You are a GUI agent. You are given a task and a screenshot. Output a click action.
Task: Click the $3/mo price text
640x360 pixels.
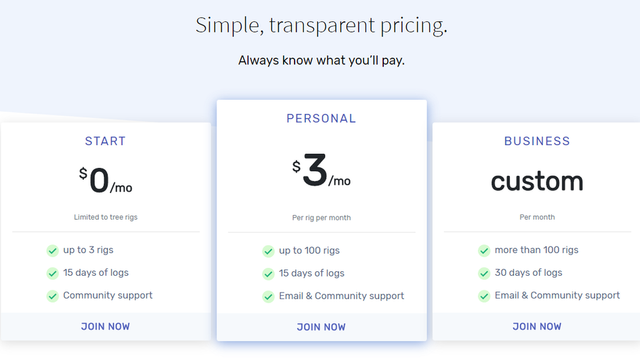(321, 171)
